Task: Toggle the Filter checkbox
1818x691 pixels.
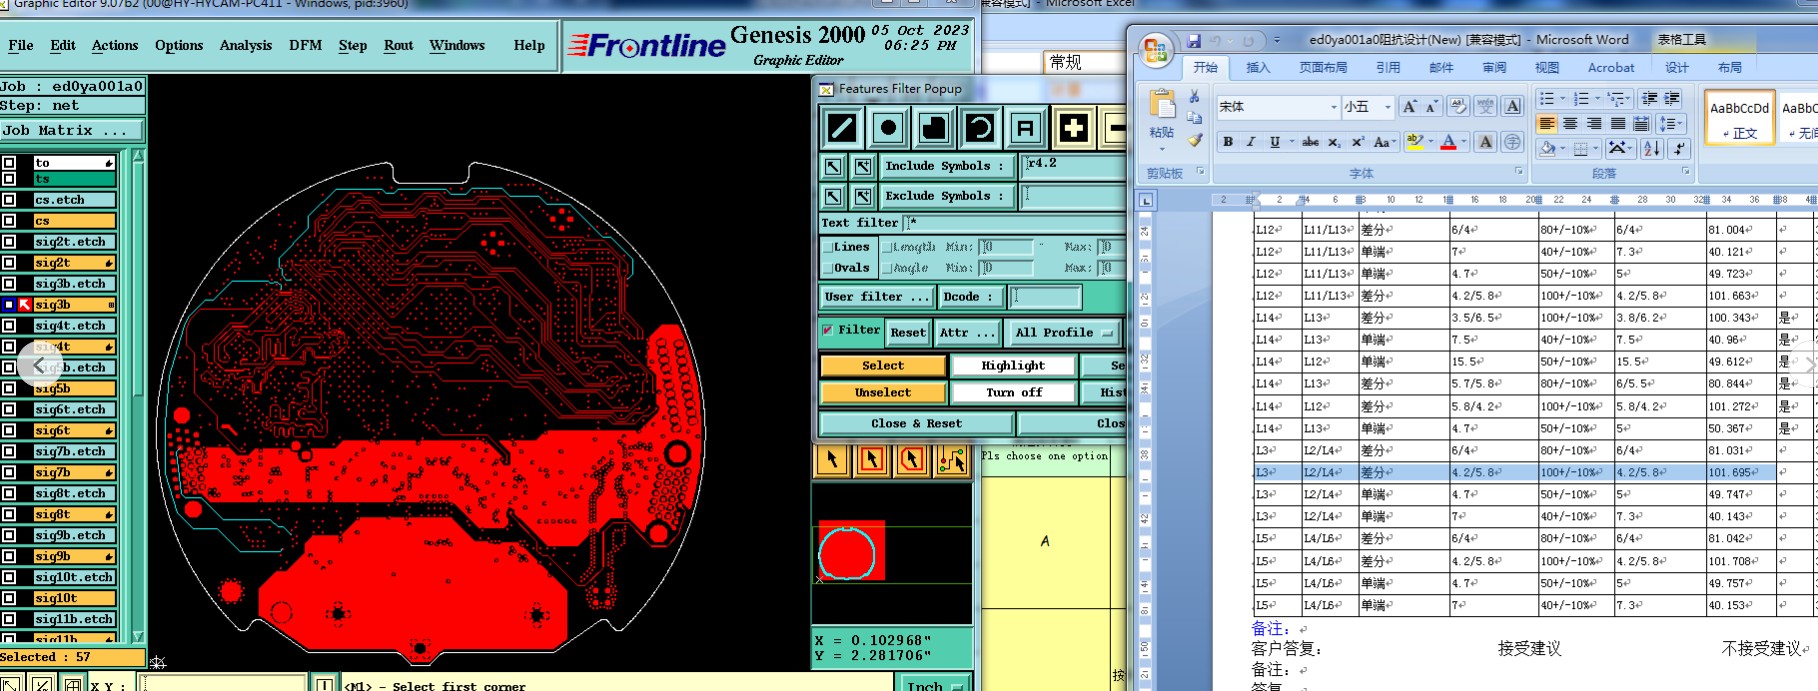Action: point(827,330)
